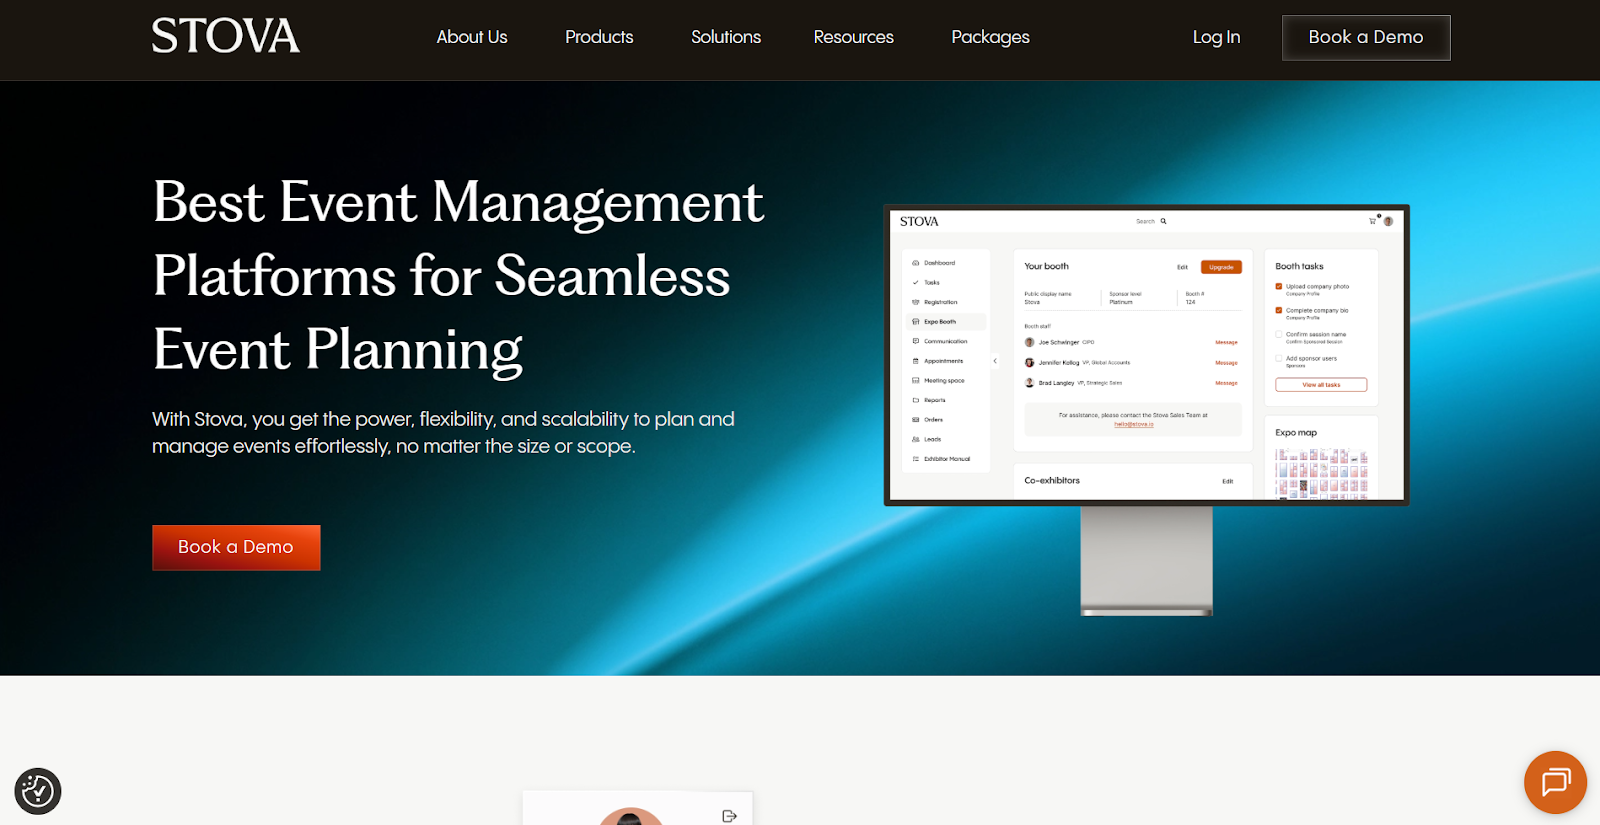Click the search magnifier in the dashboard preview

[1163, 221]
